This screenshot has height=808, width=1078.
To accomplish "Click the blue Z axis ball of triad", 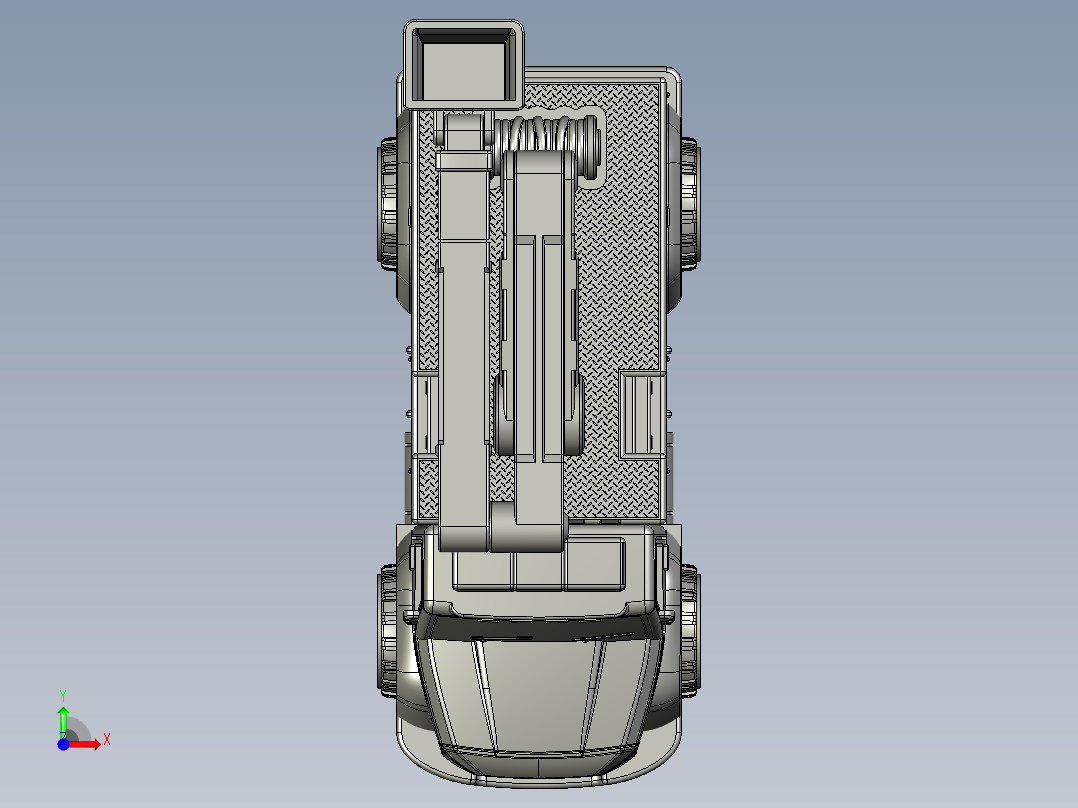I will pos(63,744).
